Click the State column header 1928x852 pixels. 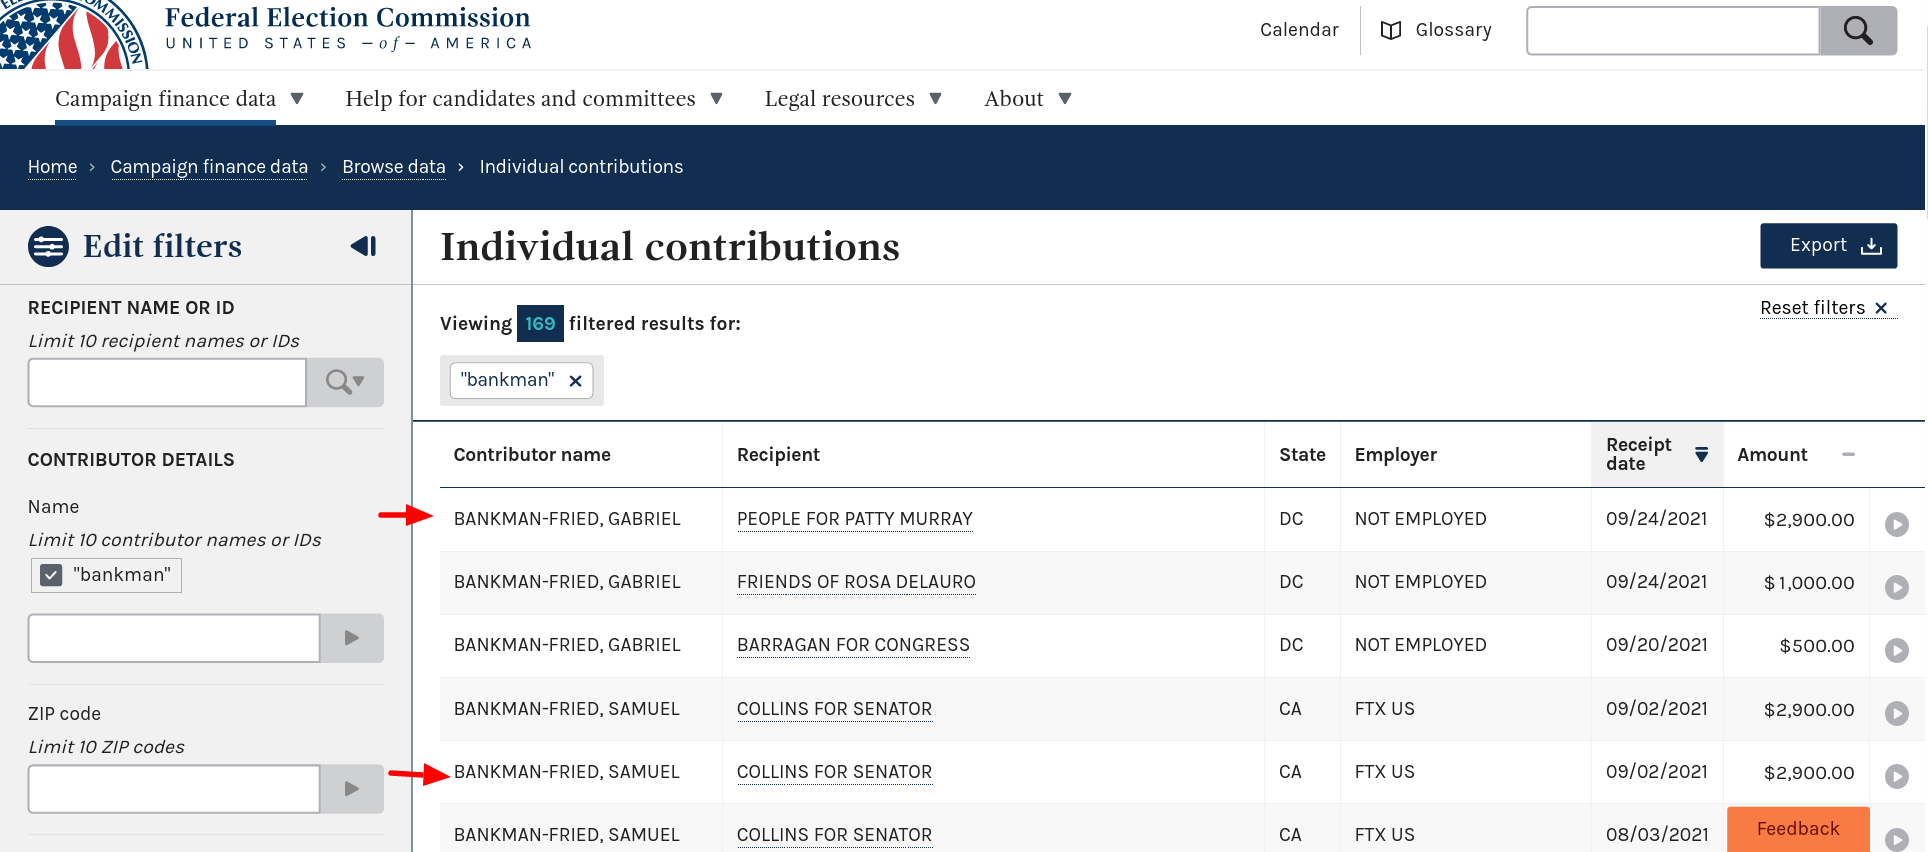(1302, 455)
